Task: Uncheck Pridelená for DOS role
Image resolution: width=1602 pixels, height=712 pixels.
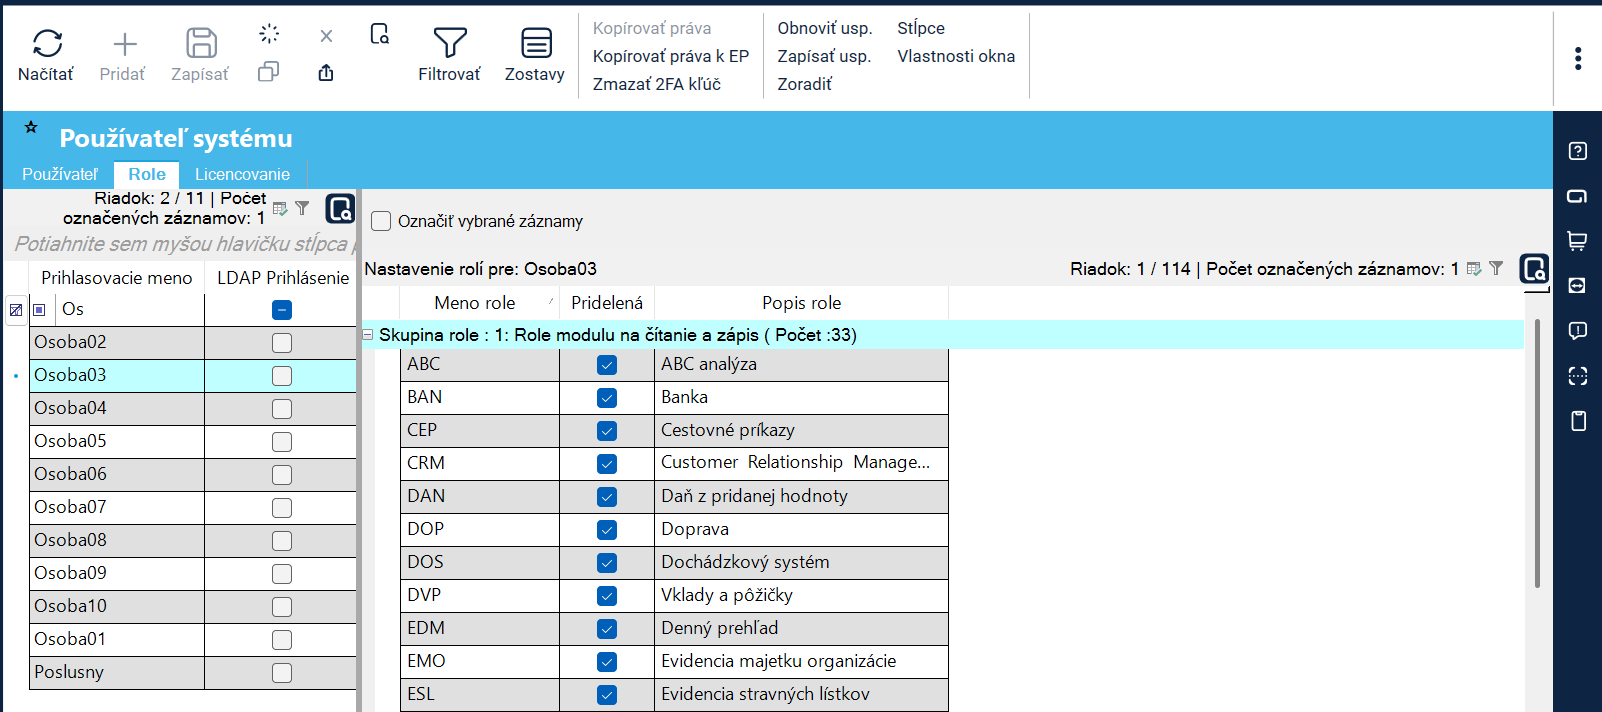Action: coord(607,563)
